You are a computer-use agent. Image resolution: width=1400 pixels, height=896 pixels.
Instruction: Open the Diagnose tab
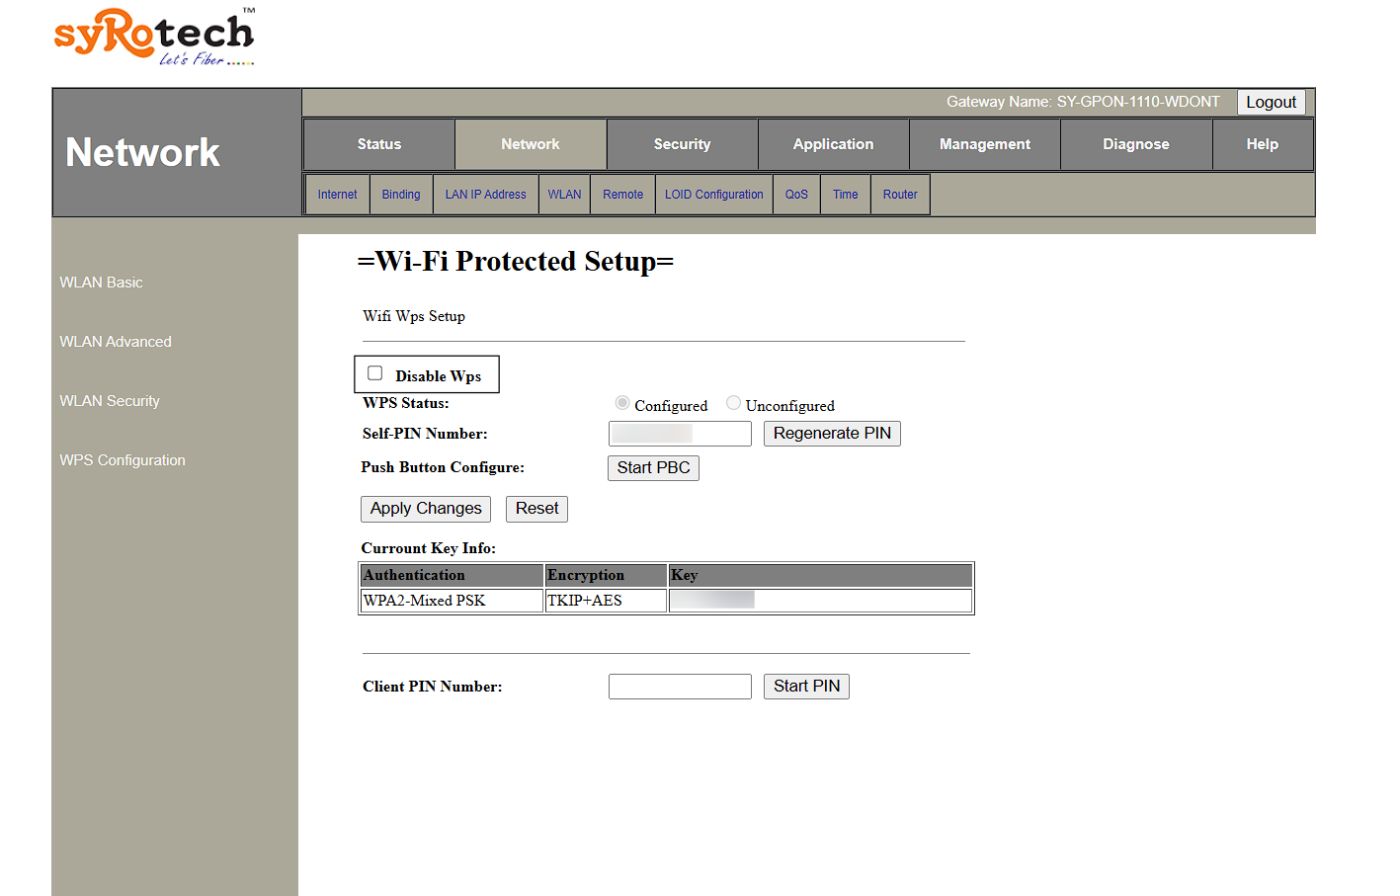pos(1136,144)
